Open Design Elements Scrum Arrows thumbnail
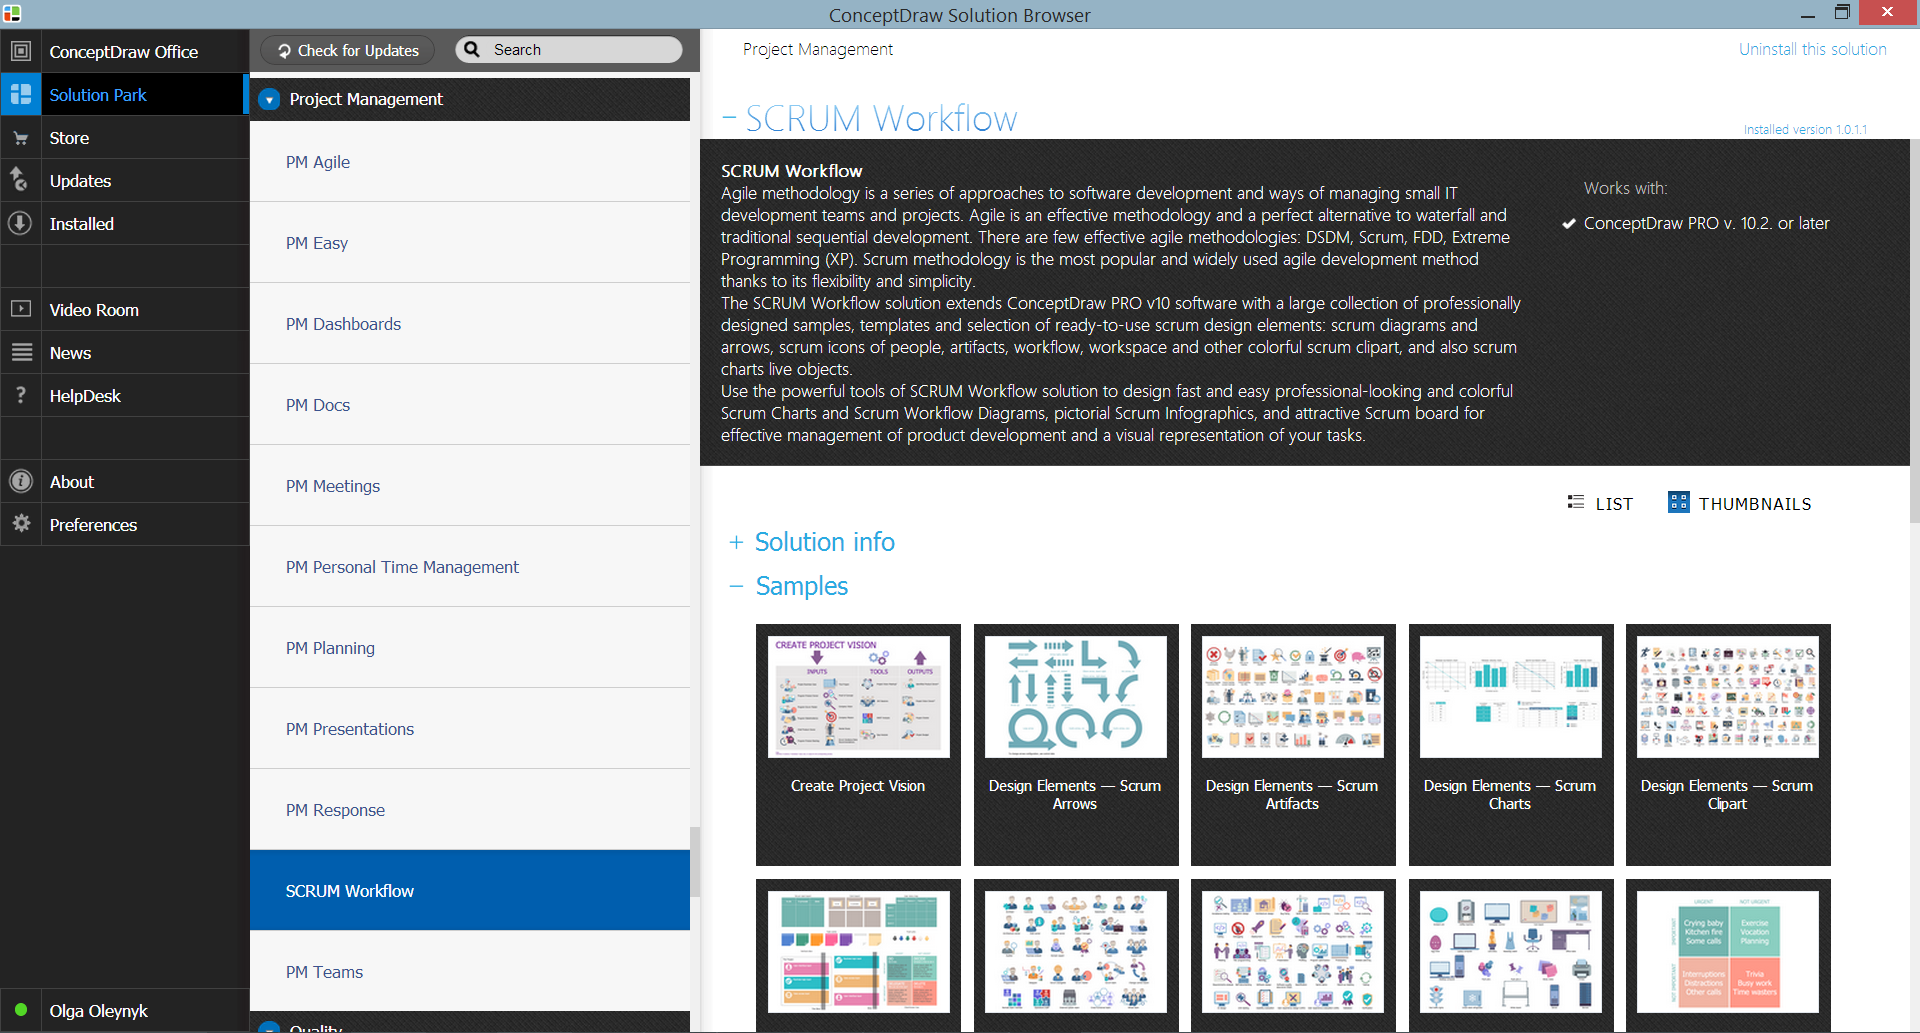This screenshot has width=1920, height=1033. click(x=1075, y=744)
